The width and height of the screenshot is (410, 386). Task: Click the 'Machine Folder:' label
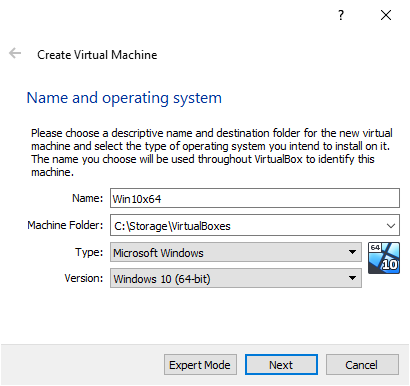(65, 225)
